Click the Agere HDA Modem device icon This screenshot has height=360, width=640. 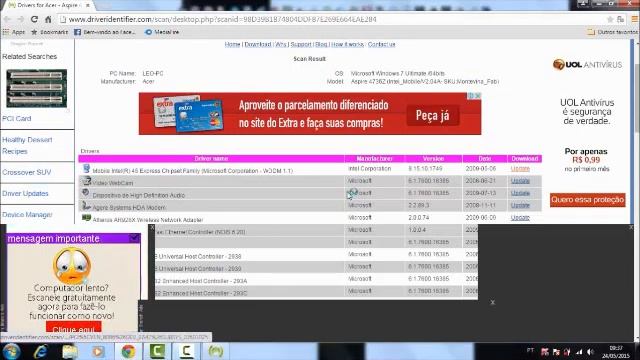[x=86, y=205]
